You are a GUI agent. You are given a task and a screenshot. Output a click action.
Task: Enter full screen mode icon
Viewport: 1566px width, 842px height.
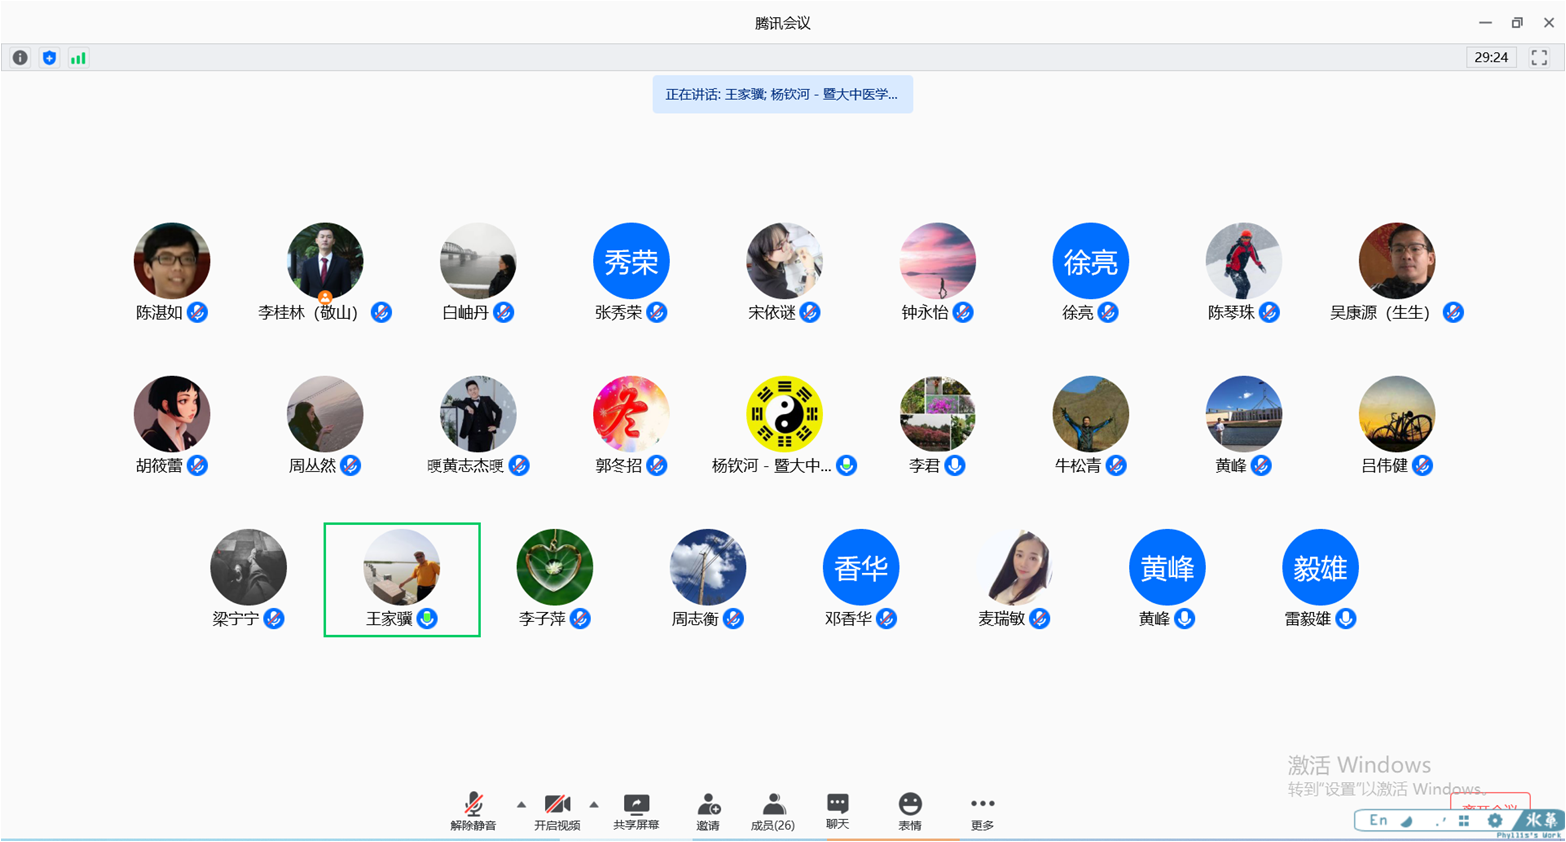coord(1539,58)
